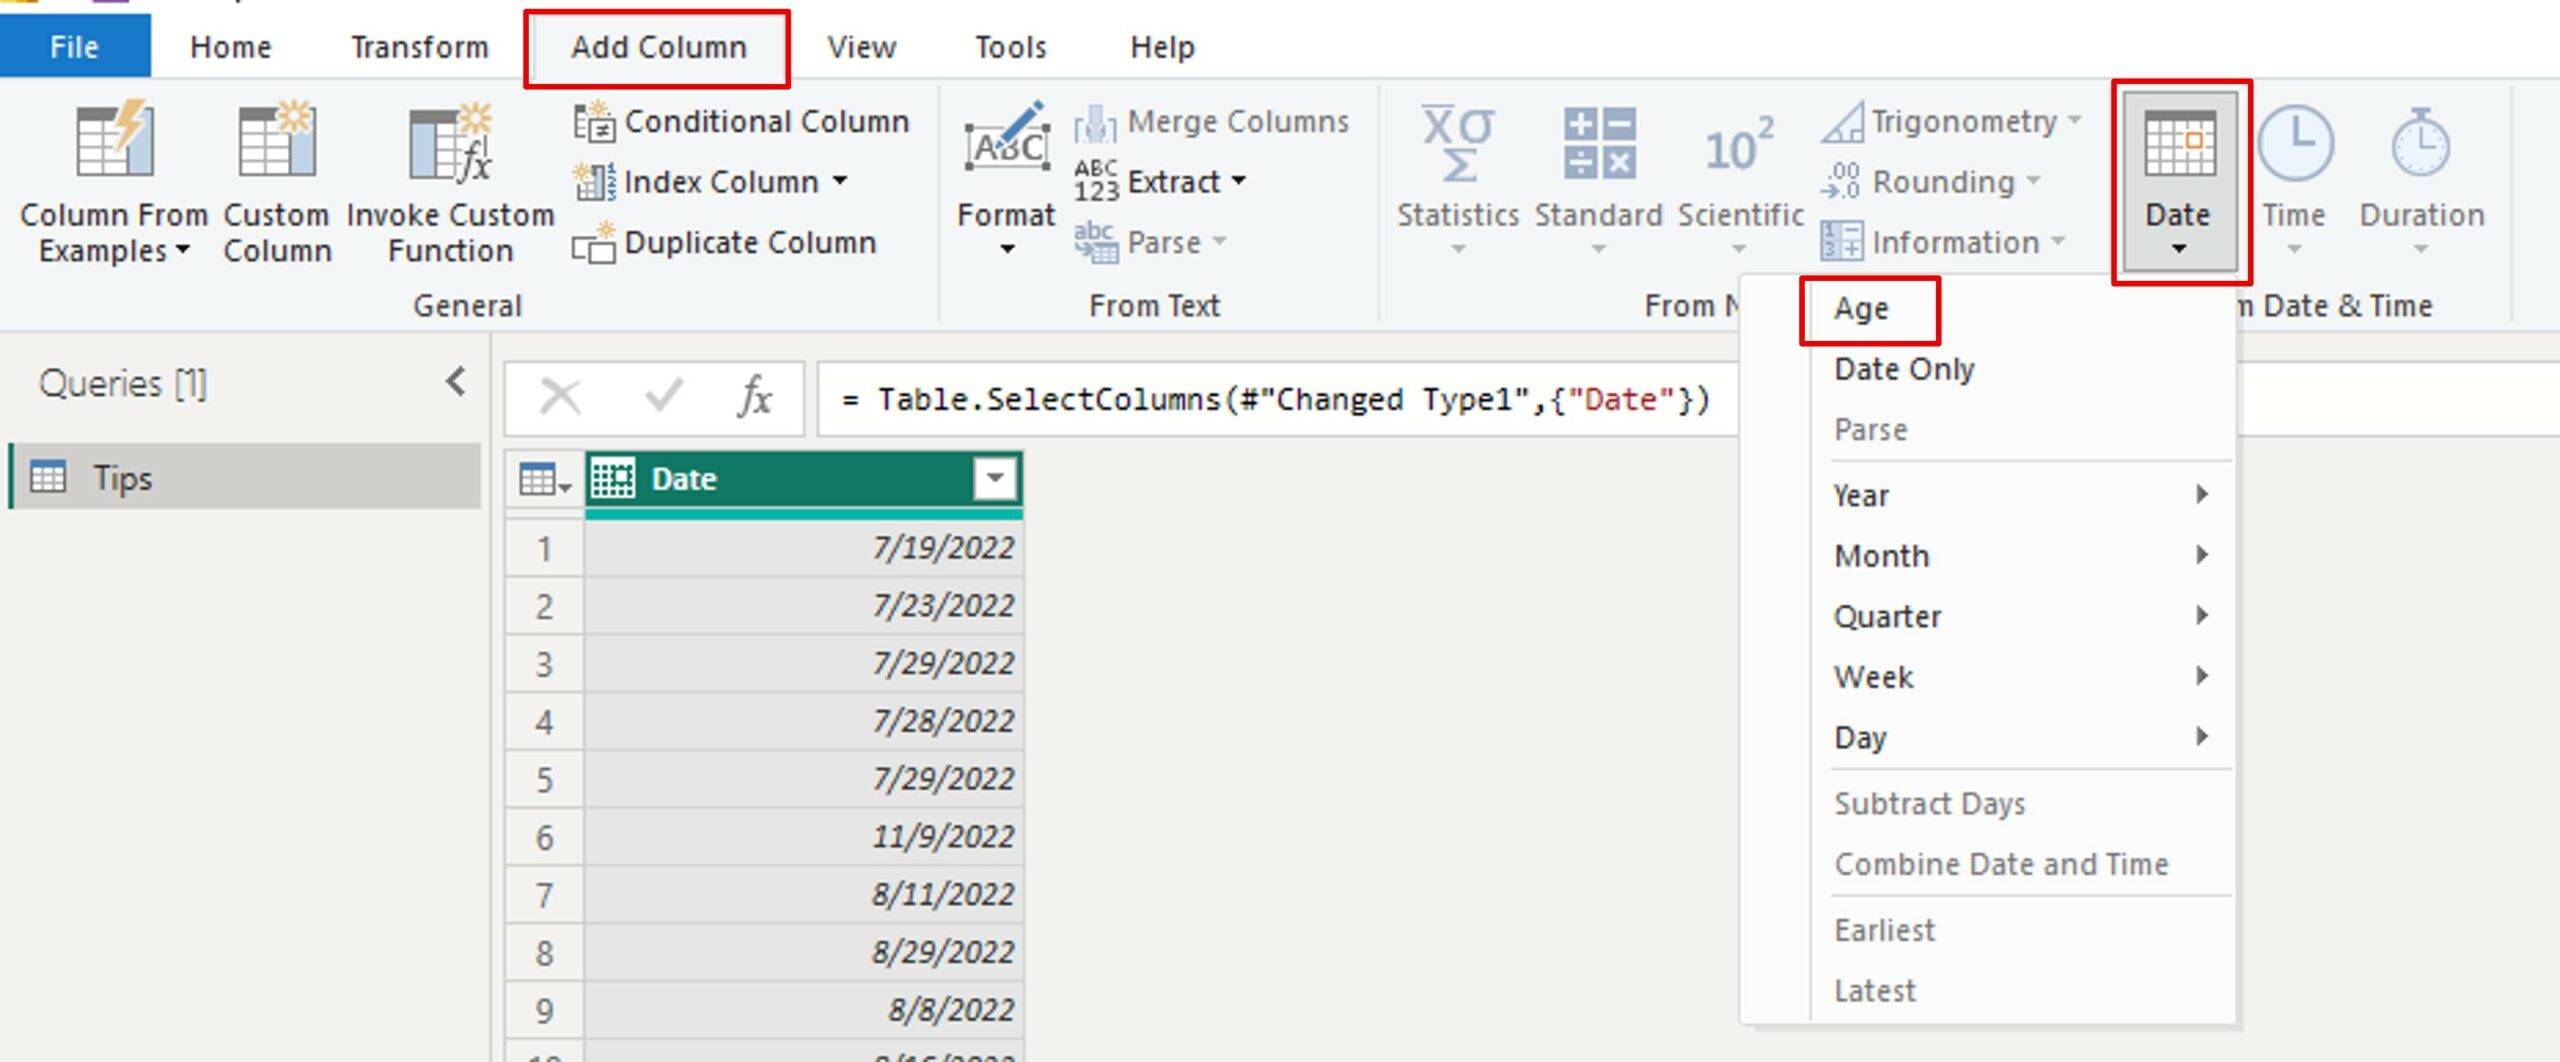
Task: Click Duplicate Column
Action: point(725,243)
